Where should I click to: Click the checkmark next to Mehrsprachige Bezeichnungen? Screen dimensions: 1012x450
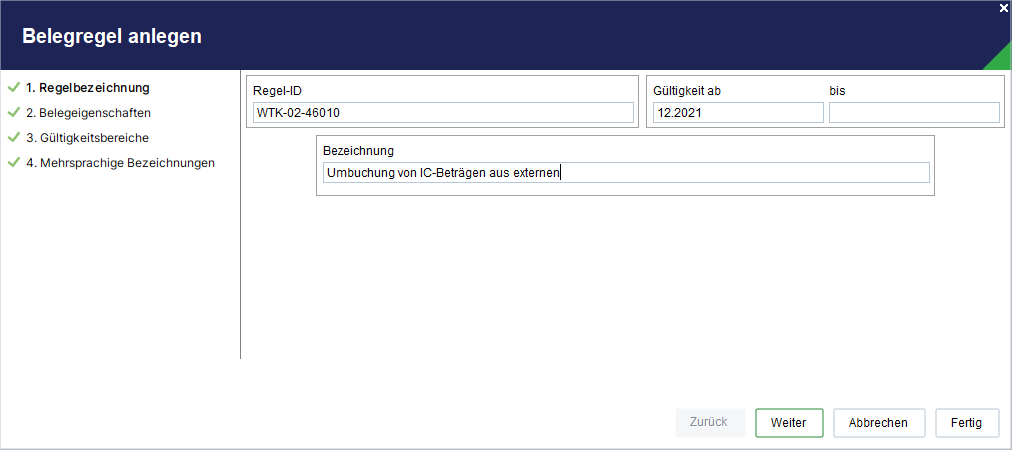(x=14, y=163)
